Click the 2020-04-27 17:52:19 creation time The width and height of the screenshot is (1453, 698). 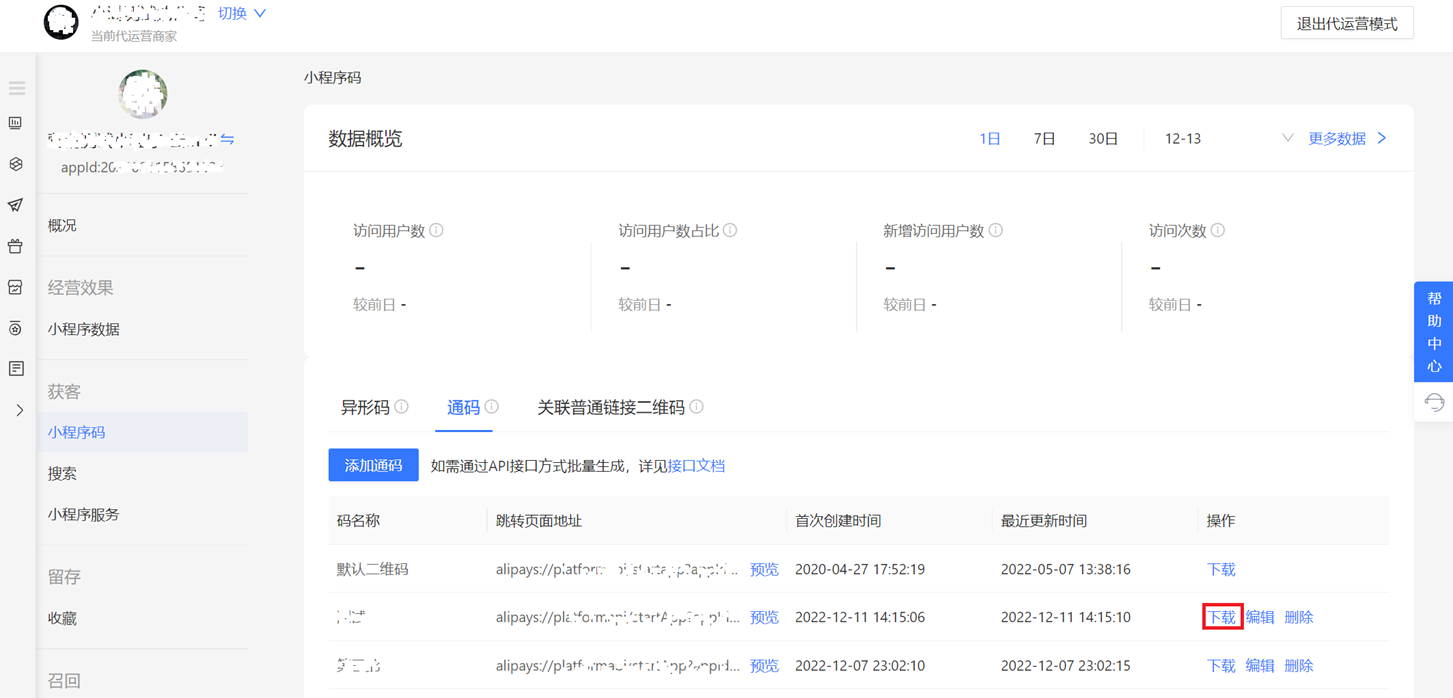tap(860, 569)
